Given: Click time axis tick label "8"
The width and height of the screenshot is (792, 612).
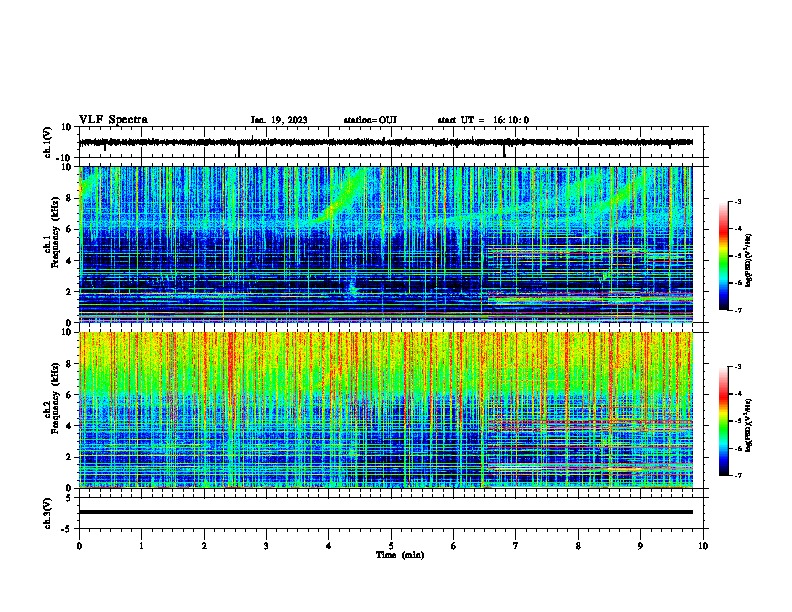Looking at the screenshot, I should pyautogui.click(x=578, y=546).
